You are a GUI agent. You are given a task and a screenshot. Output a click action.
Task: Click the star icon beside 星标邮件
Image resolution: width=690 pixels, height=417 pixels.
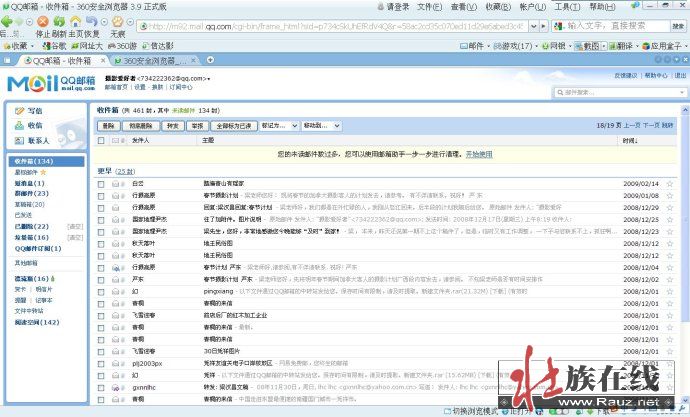[x=43, y=173]
